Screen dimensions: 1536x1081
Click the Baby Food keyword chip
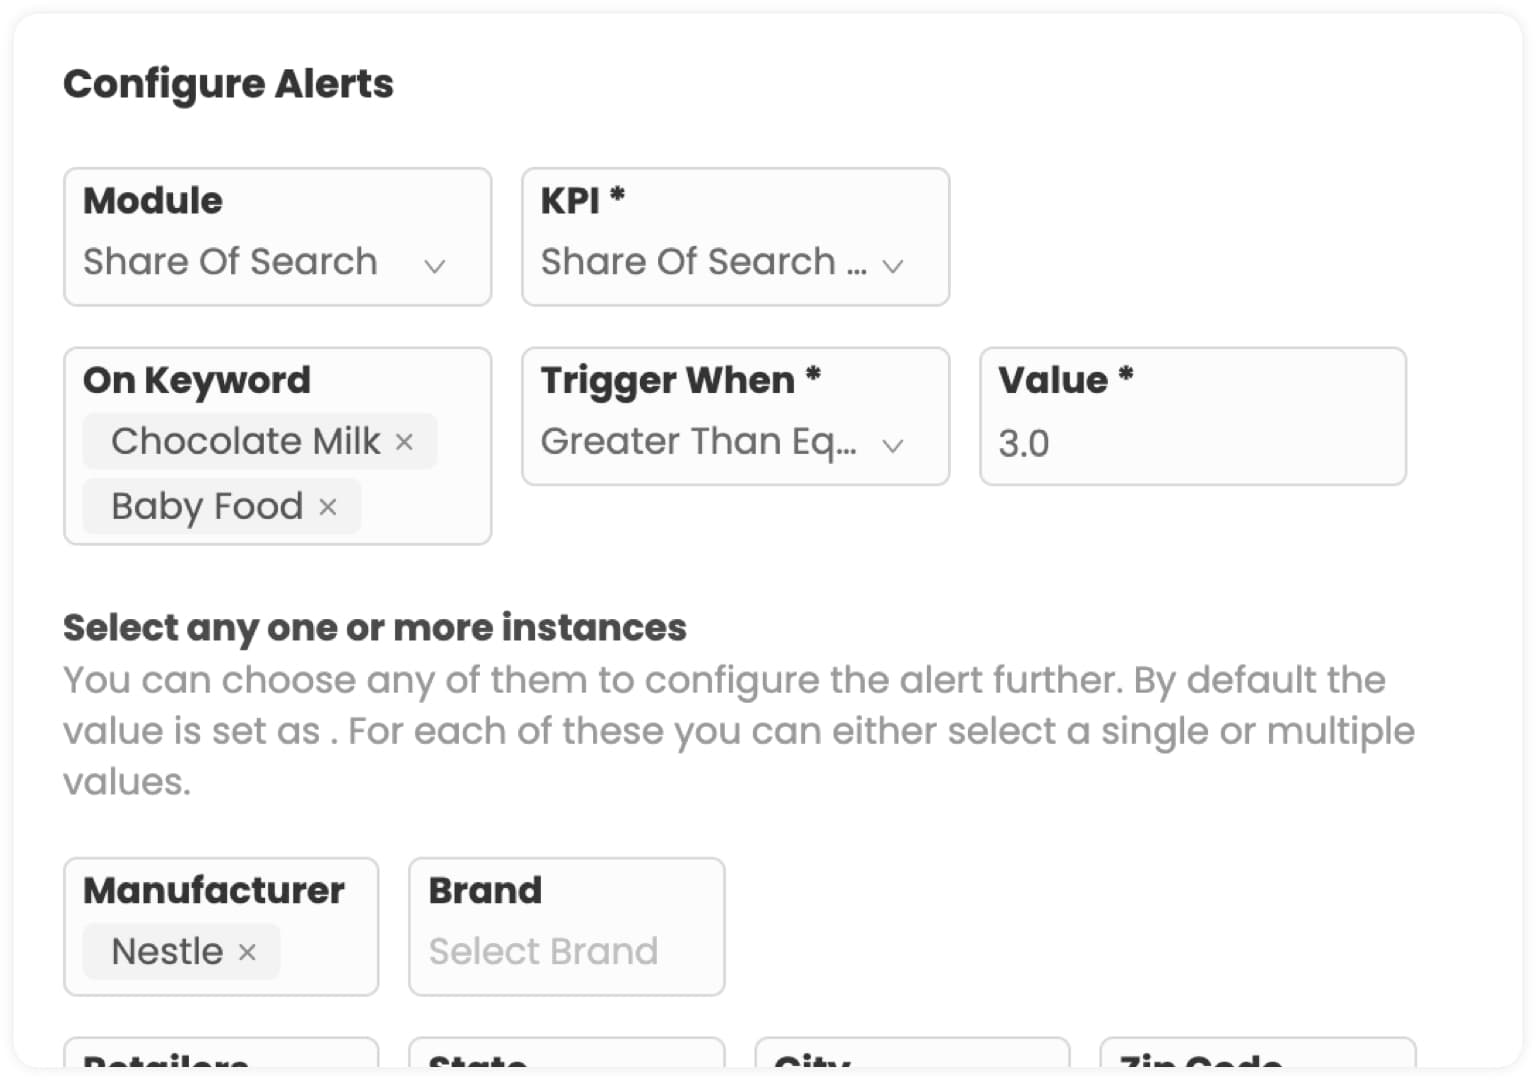point(207,506)
